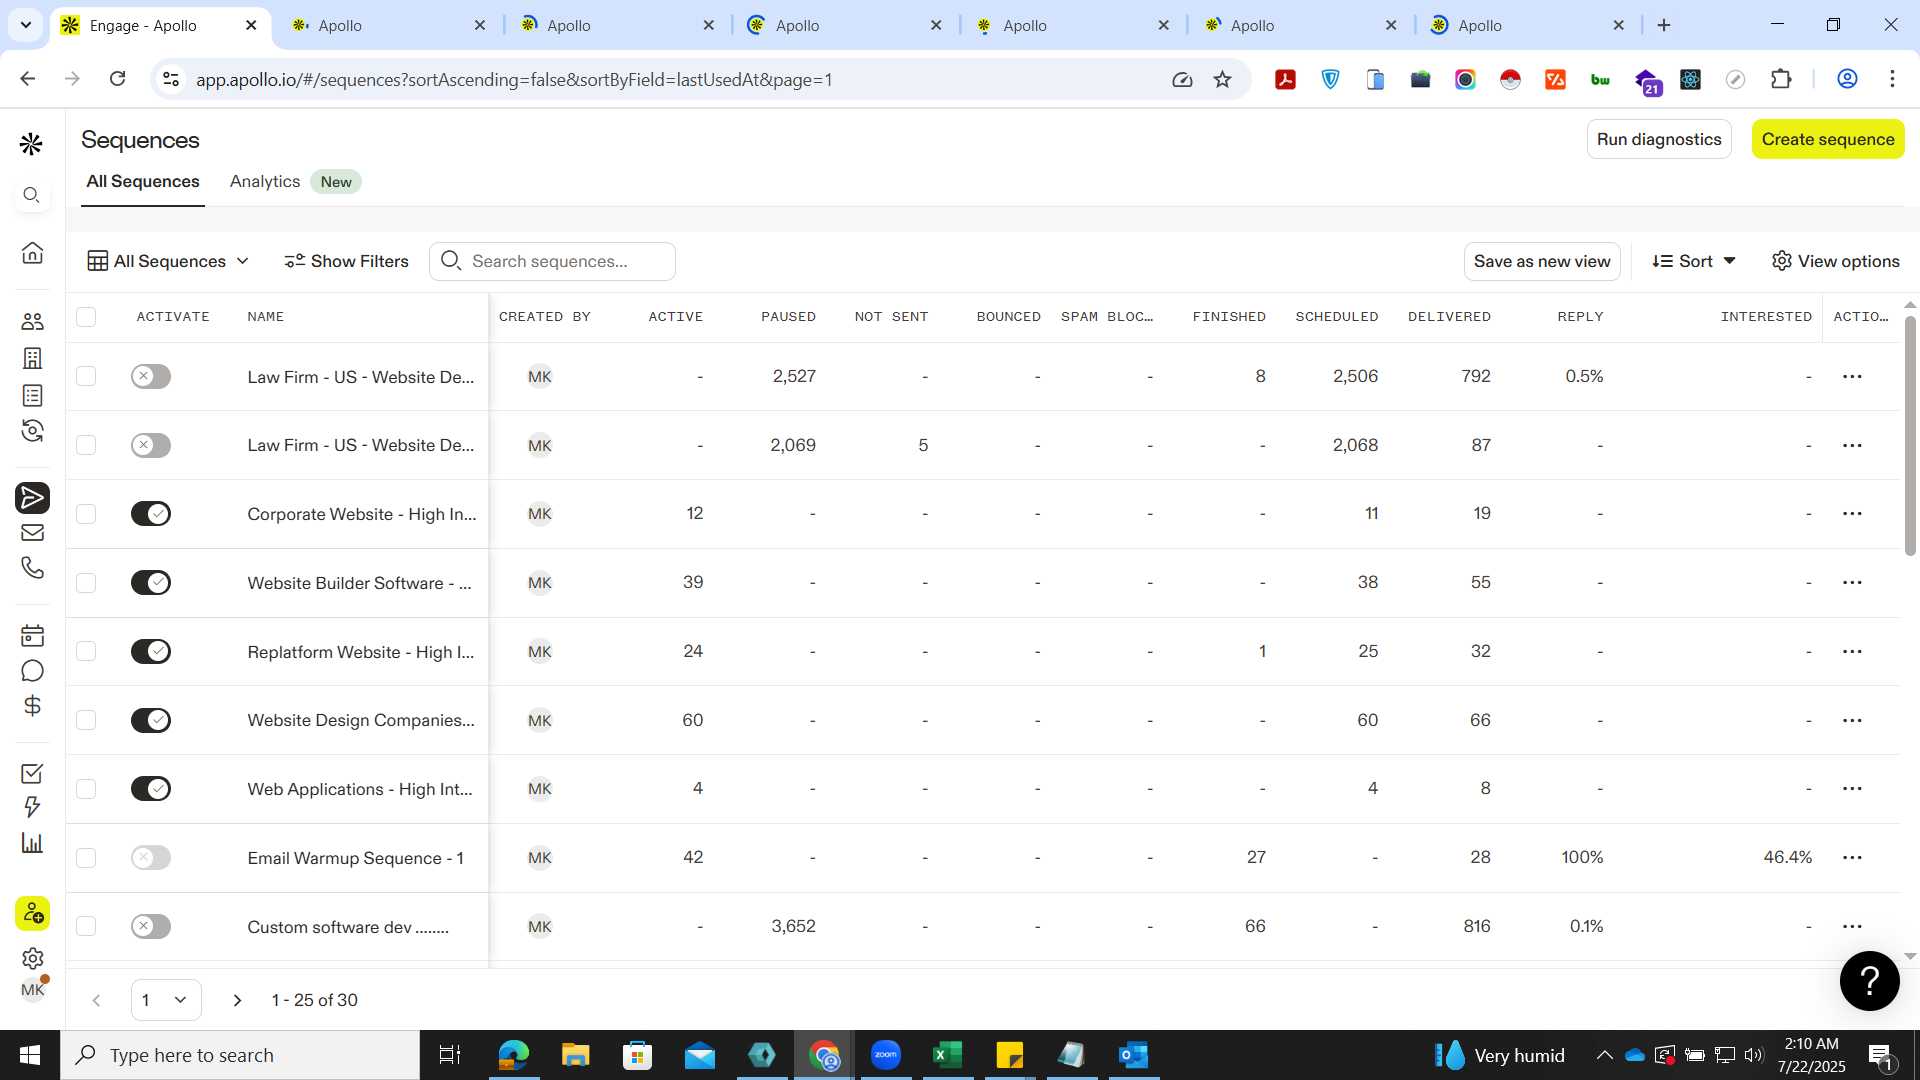Open the Calls phone sidebar icon
Image resolution: width=1920 pixels, height=1080 pixels.
point(32,568)
